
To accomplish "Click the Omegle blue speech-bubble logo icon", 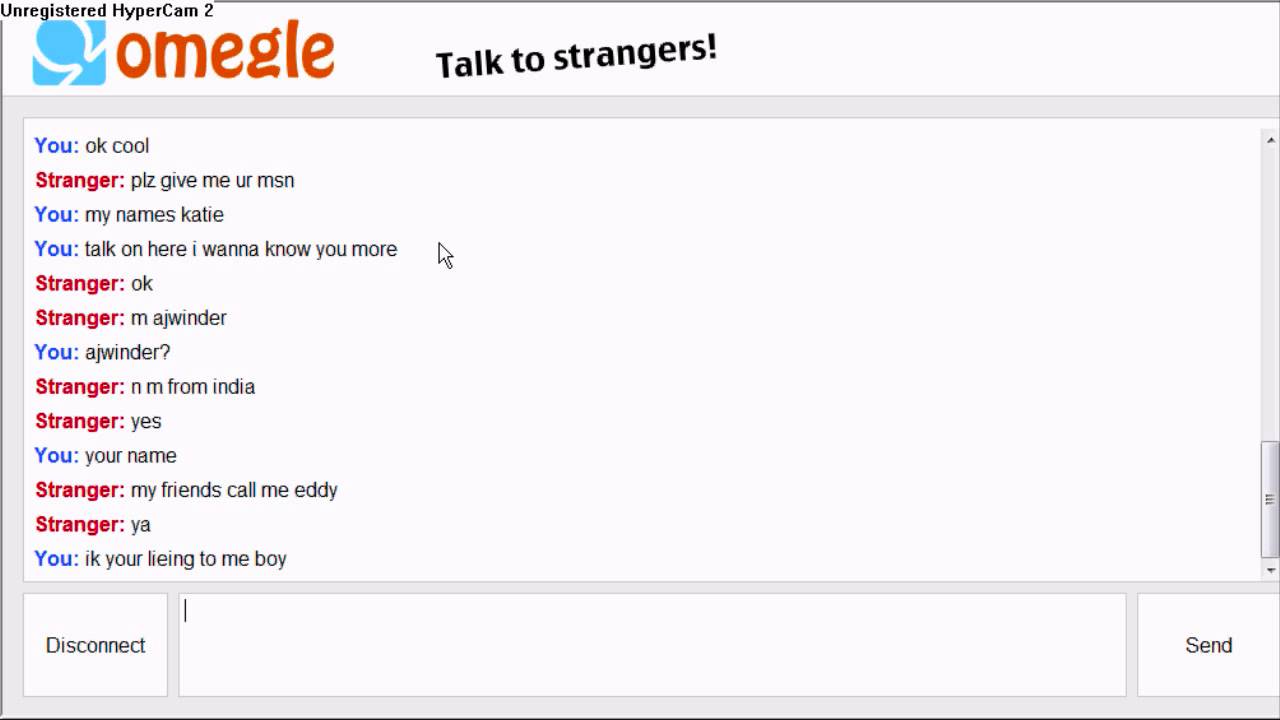I will (68, 52).
